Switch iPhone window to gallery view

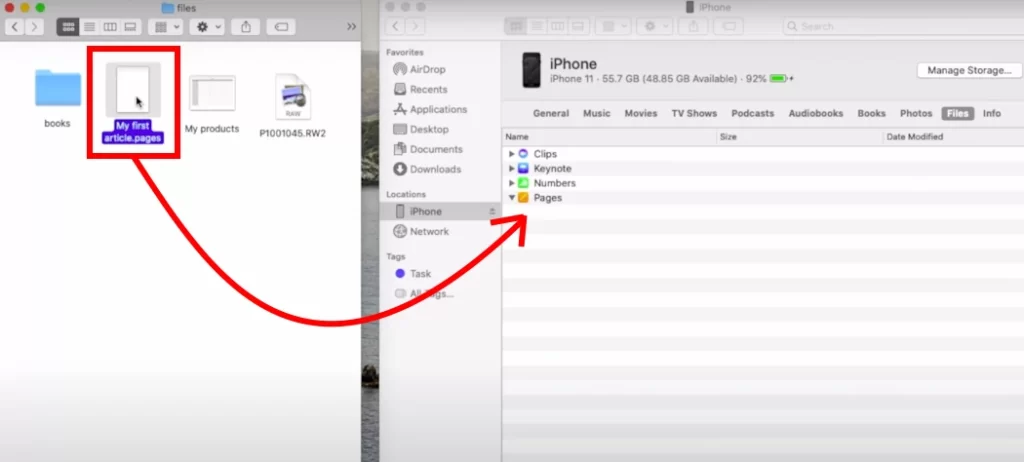pos(577,26)
